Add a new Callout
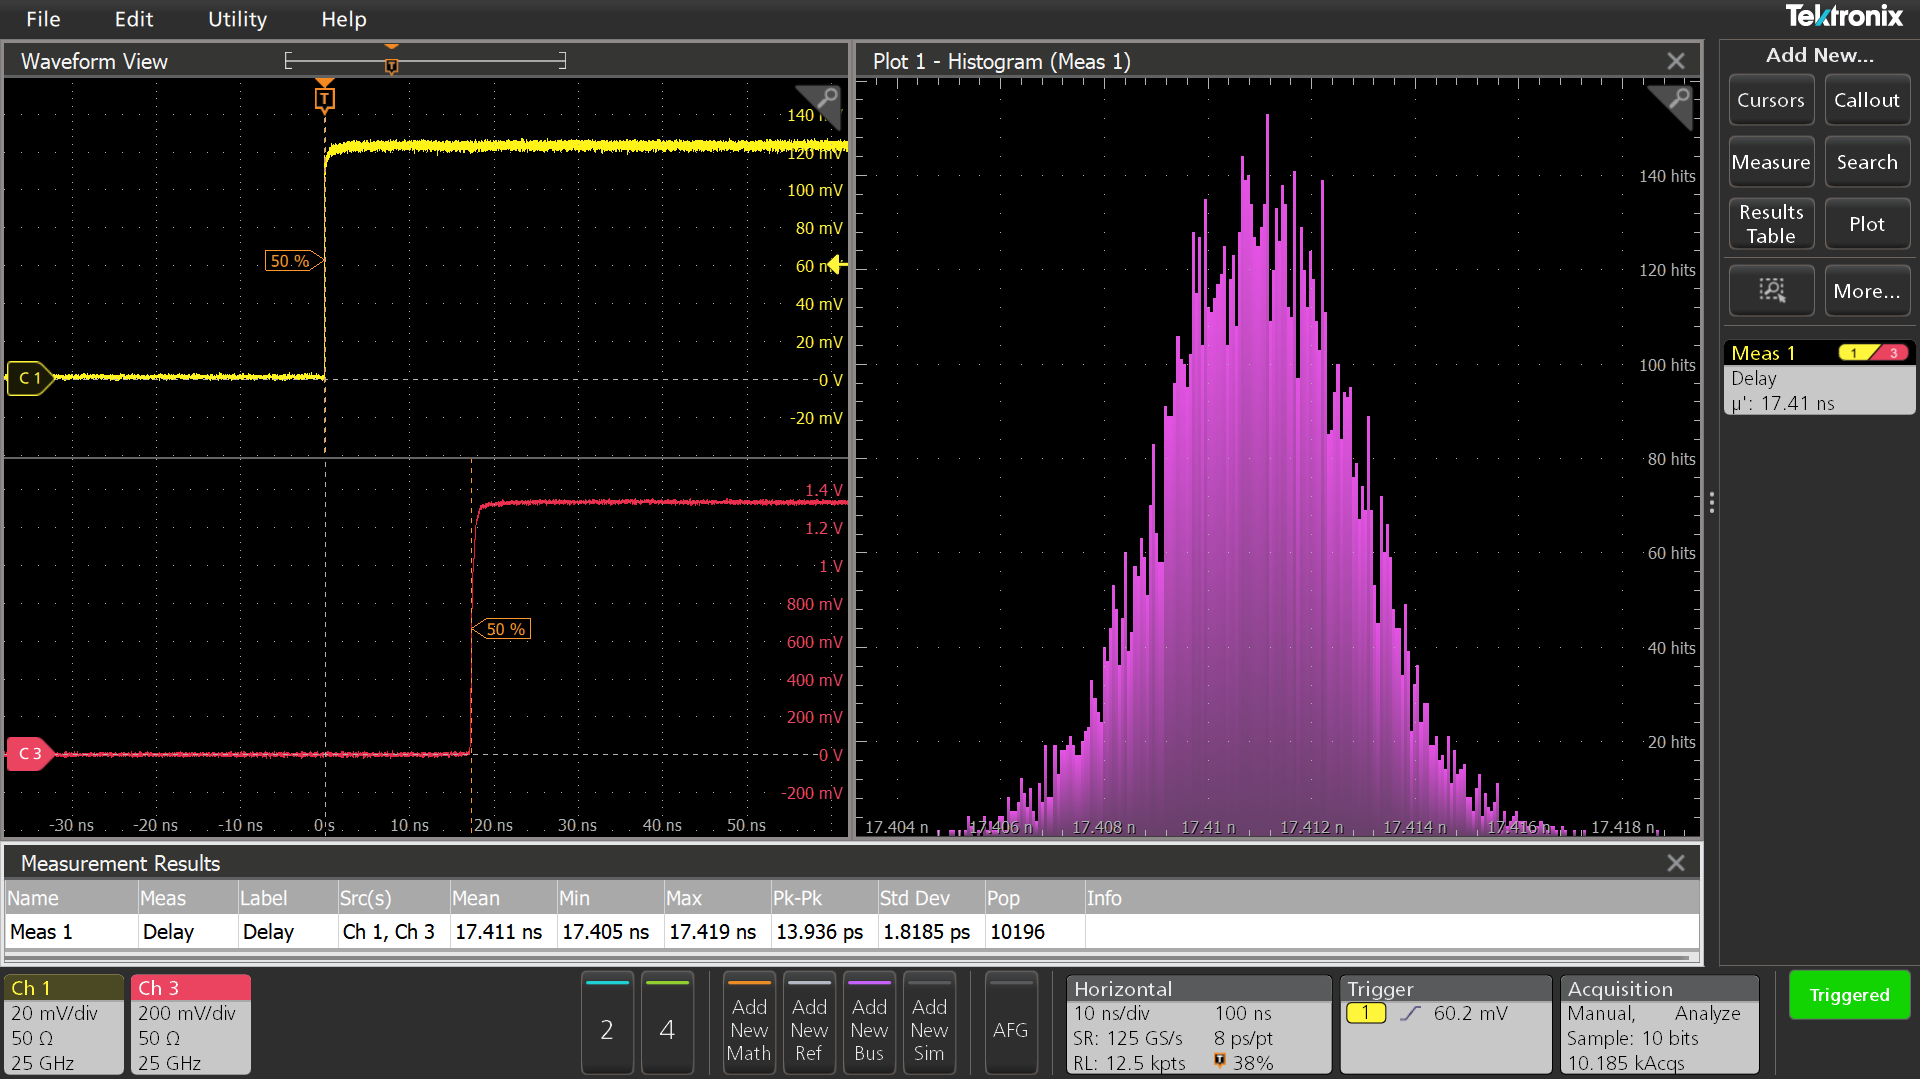Viewport: 1920px width, 1079px height. point(1866,100)
